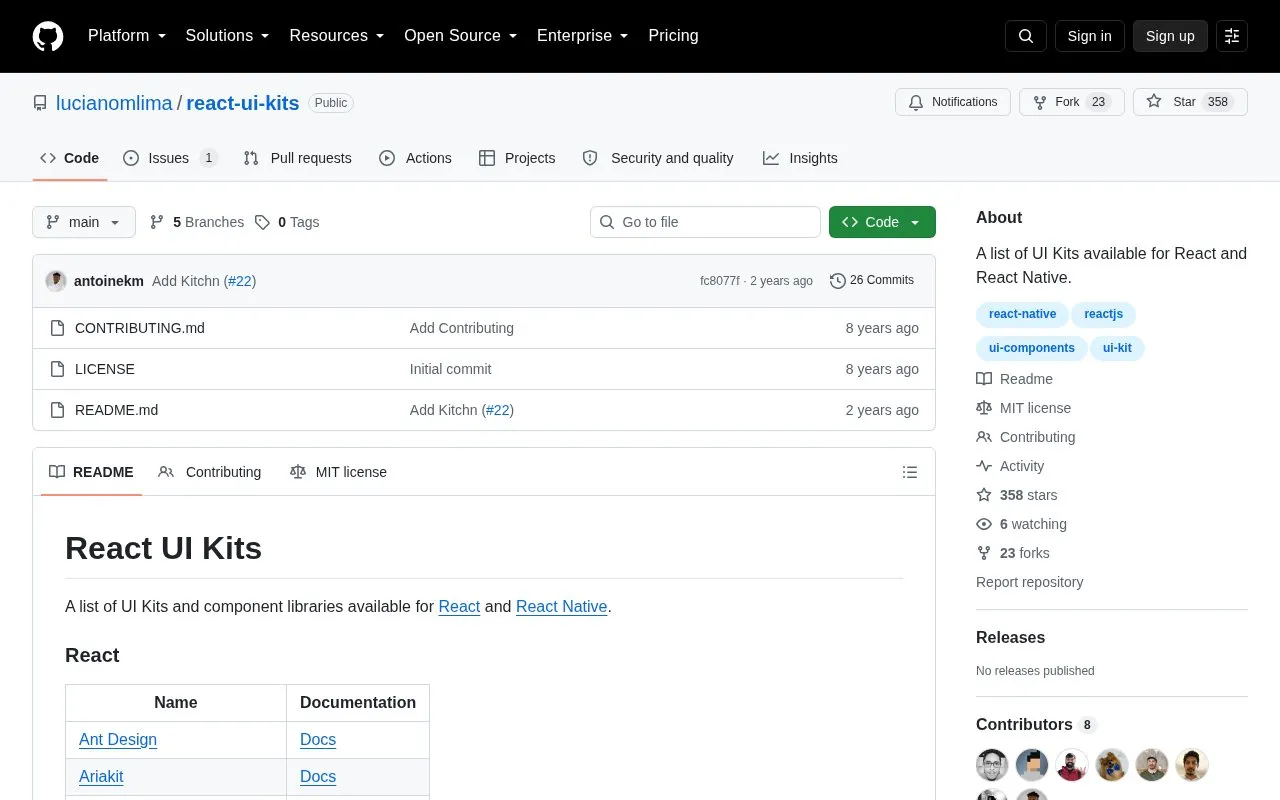Select the react-native topic tag

click(1022, 314)
